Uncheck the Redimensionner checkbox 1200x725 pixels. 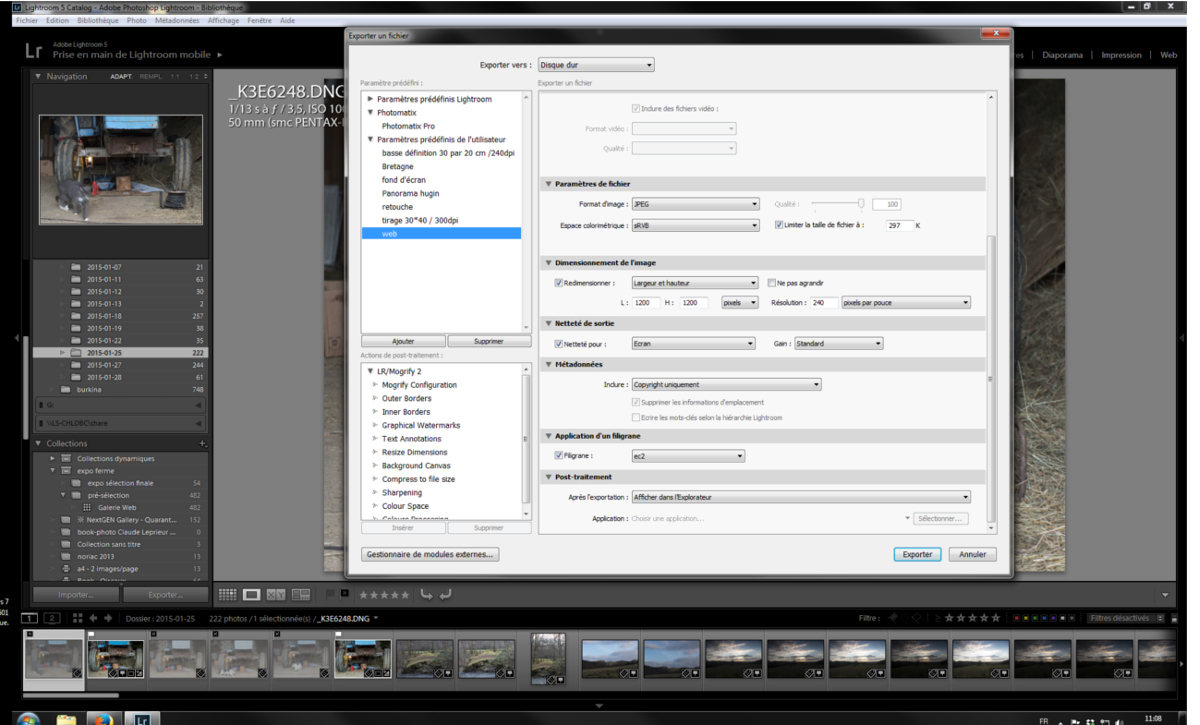(x=559, y=283)
